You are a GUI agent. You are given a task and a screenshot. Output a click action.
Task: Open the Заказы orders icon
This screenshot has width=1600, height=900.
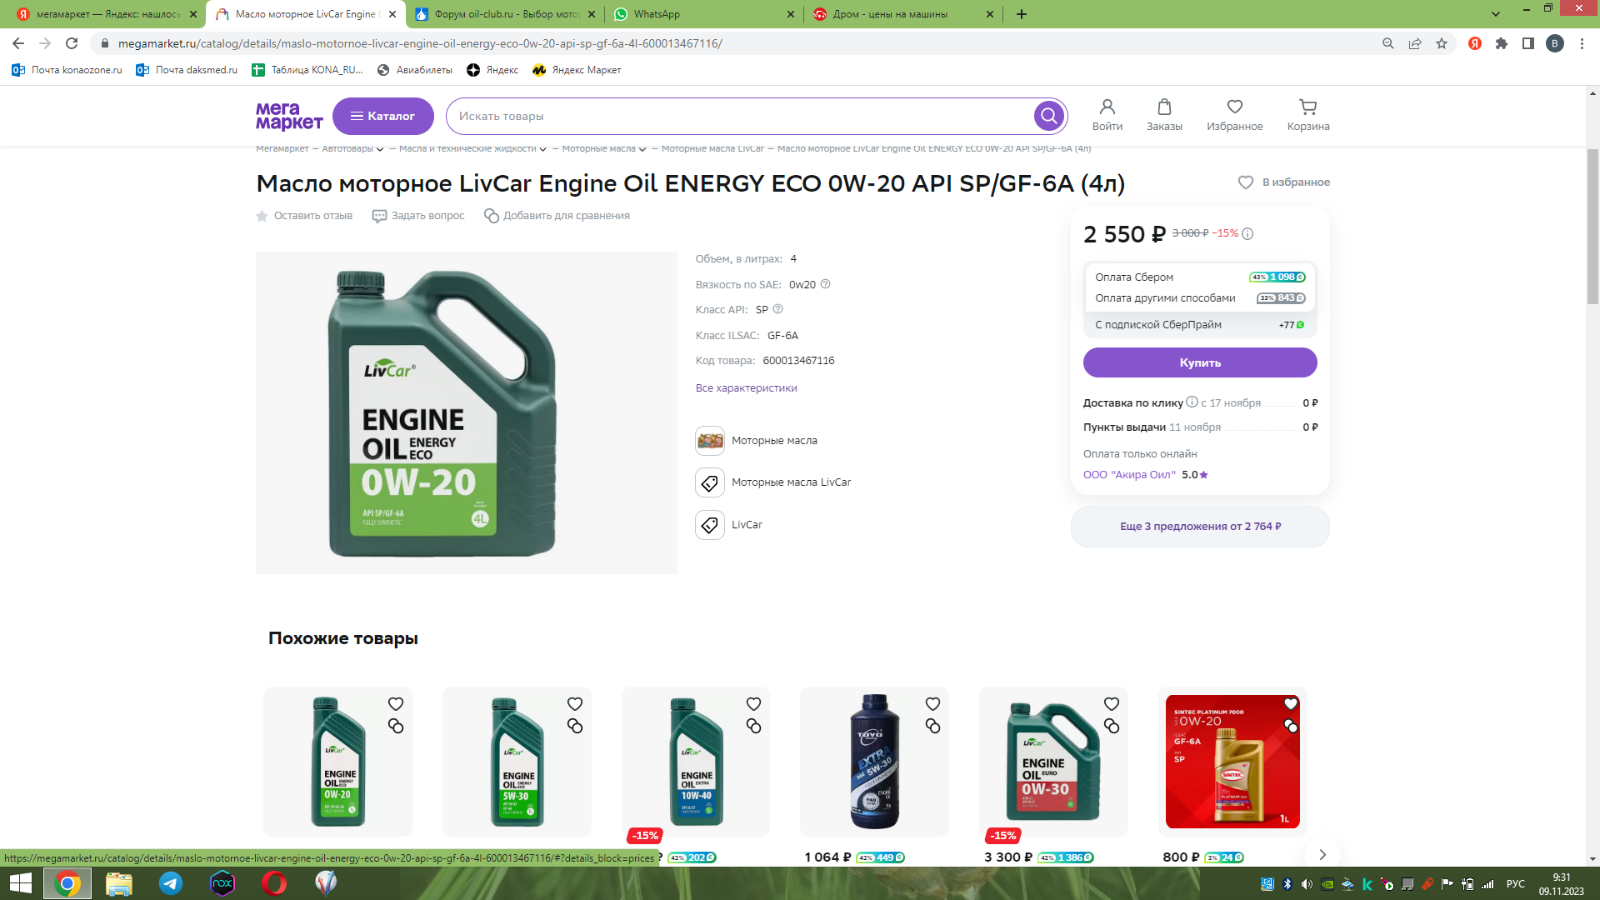[1164, 115]
